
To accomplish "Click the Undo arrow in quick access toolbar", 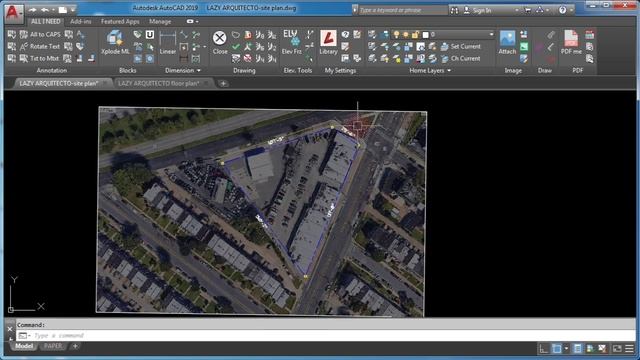I will pyautogui.click(x=44, y=9).
